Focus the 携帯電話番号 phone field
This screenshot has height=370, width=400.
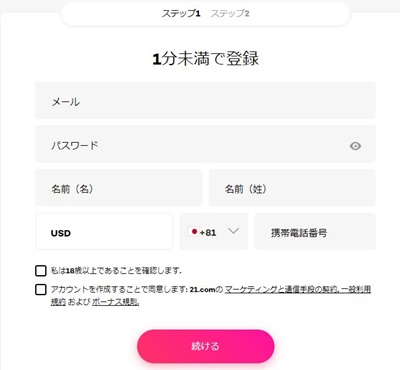point(315,232)
